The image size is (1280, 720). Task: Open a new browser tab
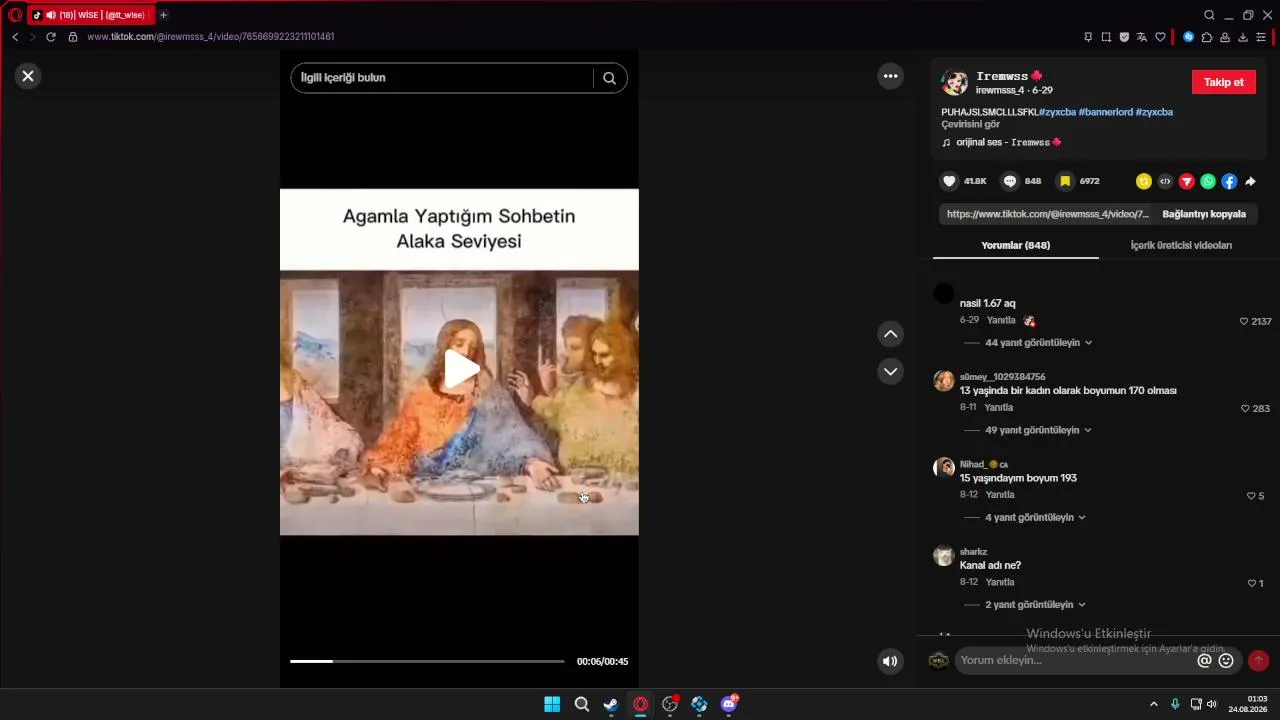pos(163,15)
